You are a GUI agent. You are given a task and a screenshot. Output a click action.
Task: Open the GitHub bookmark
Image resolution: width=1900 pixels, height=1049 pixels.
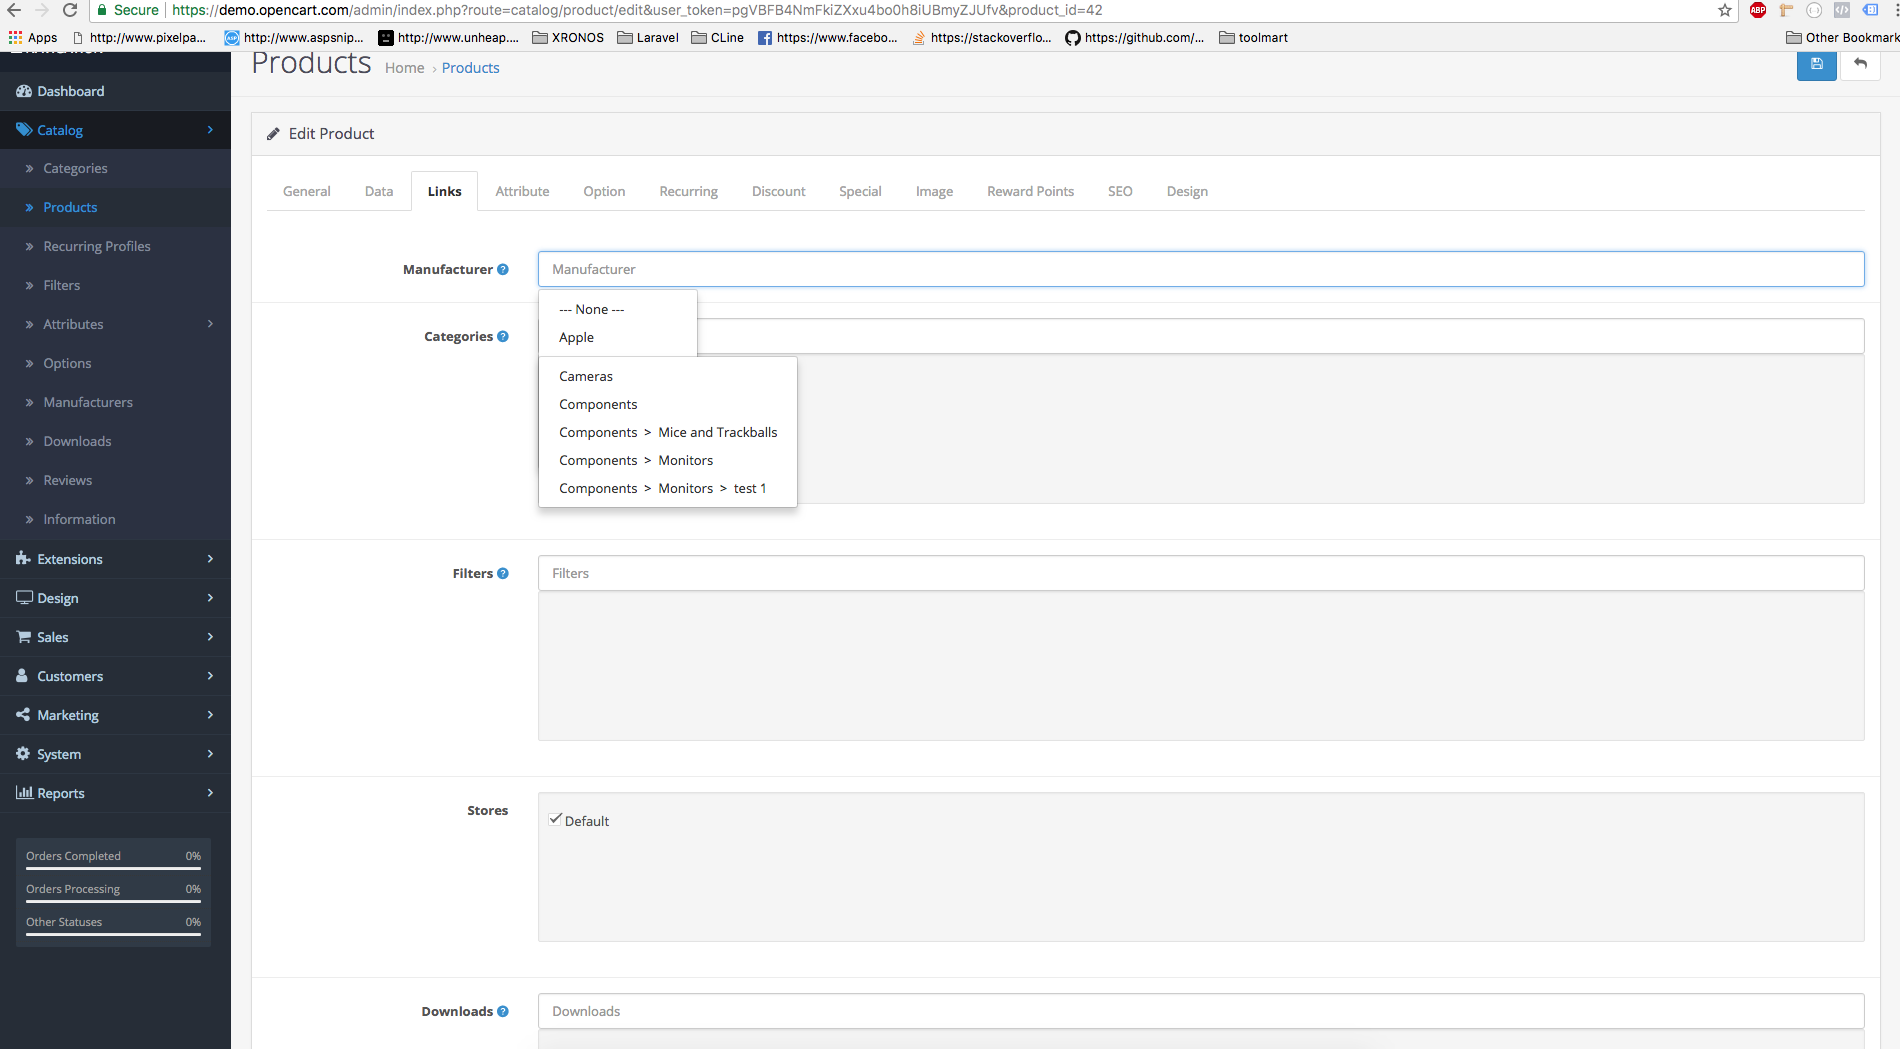point(1135,37)
